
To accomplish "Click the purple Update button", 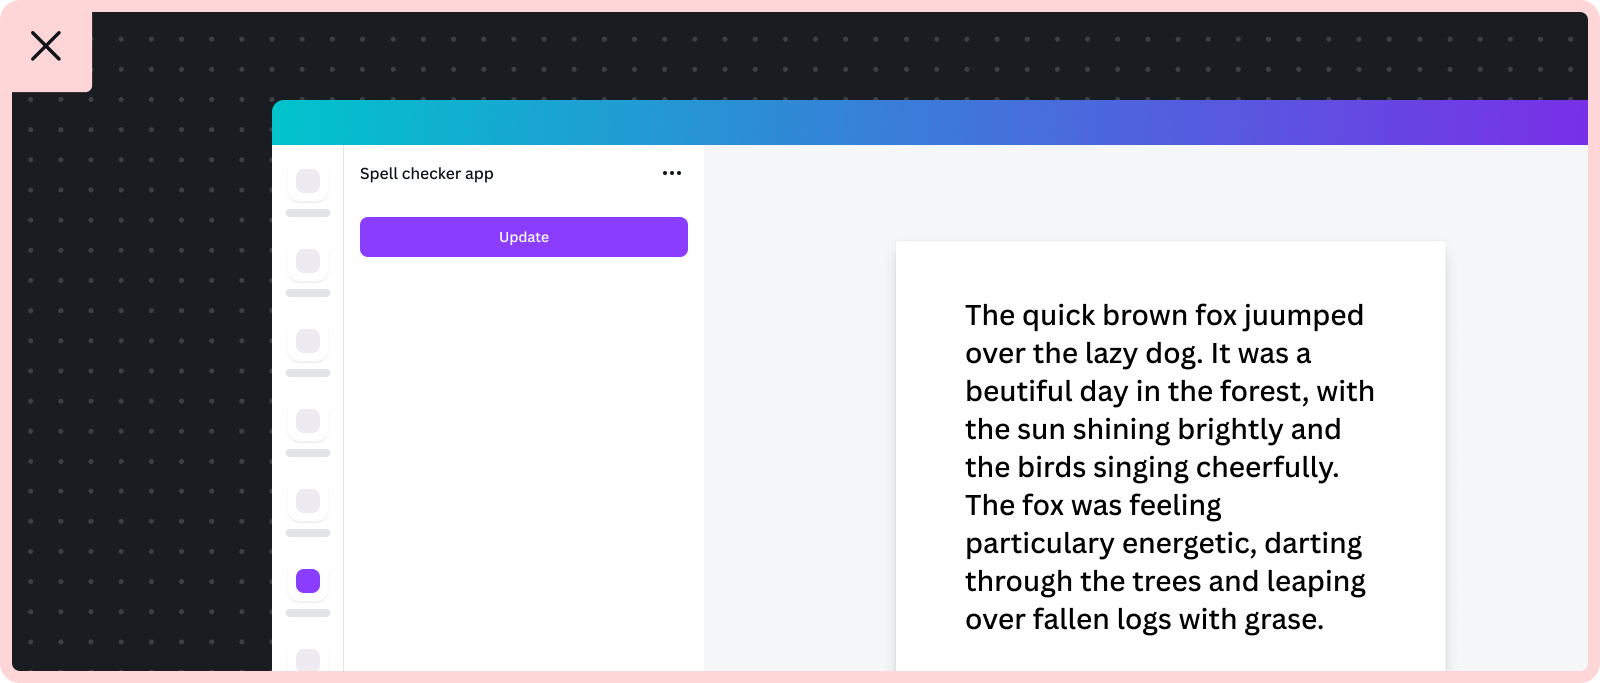I will click(x=524, y=237).
